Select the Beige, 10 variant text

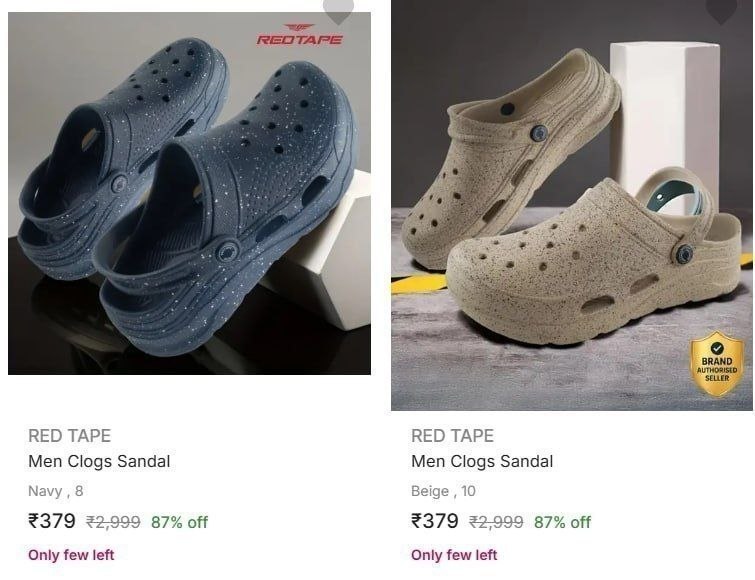(x=443, y=491)
